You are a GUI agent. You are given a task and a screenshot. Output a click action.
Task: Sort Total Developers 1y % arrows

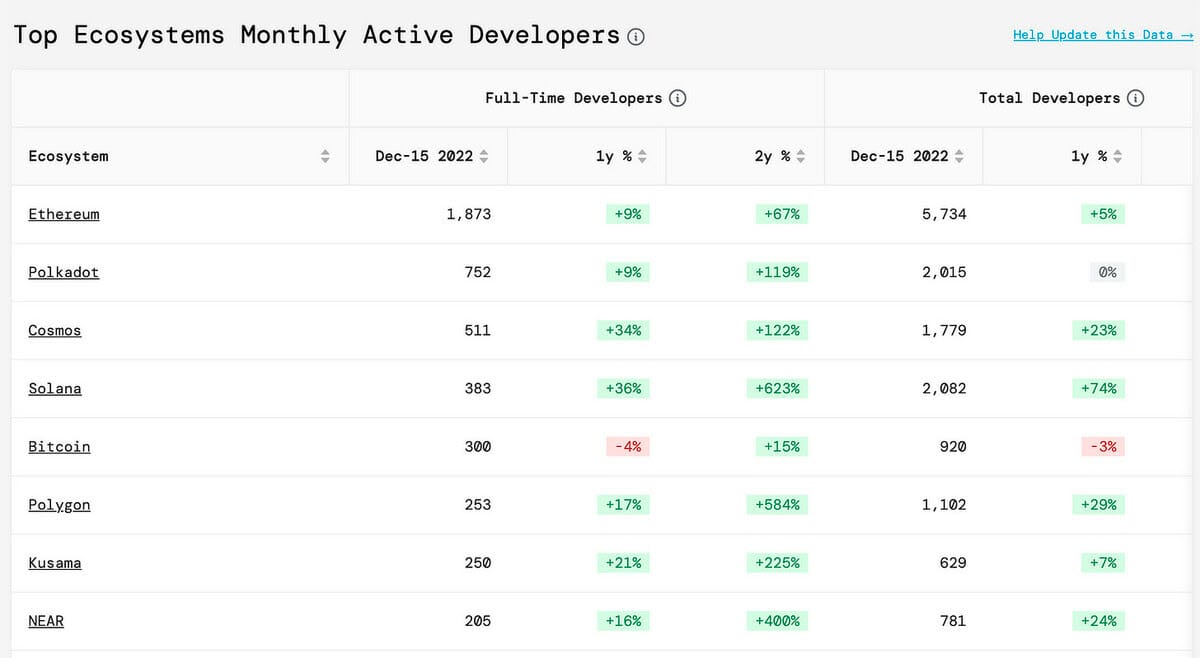pyautogui.click(x=1117, y=156)
